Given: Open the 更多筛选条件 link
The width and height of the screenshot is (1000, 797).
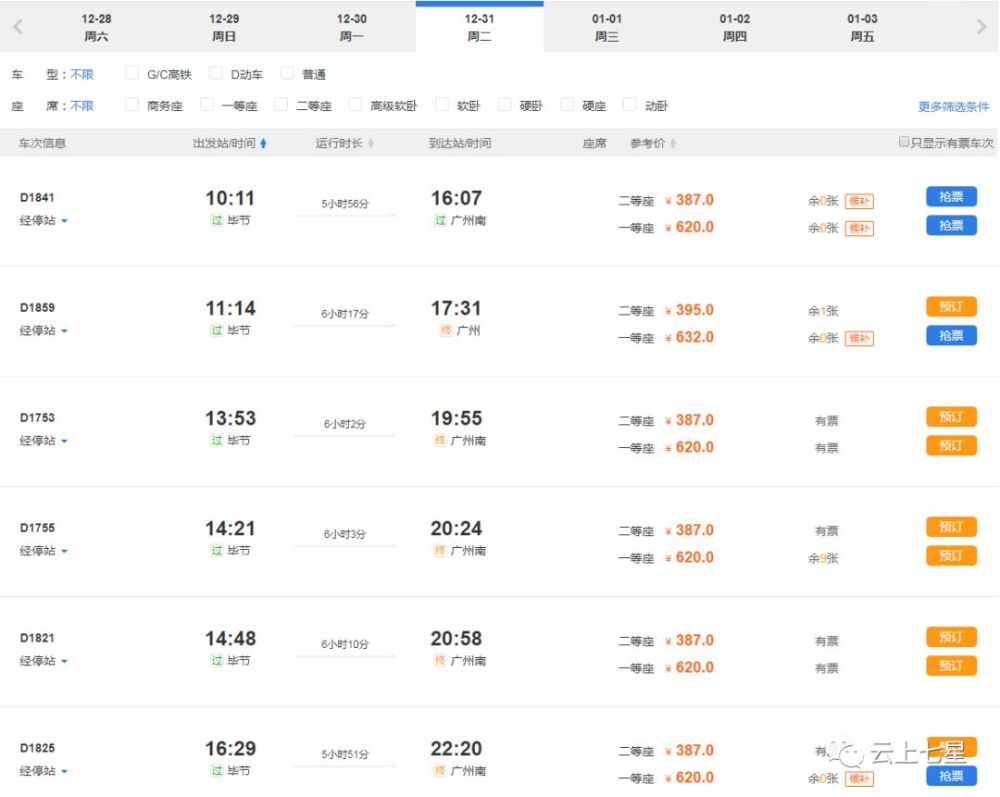Looking at the screenshot, I should coord(953,105).
